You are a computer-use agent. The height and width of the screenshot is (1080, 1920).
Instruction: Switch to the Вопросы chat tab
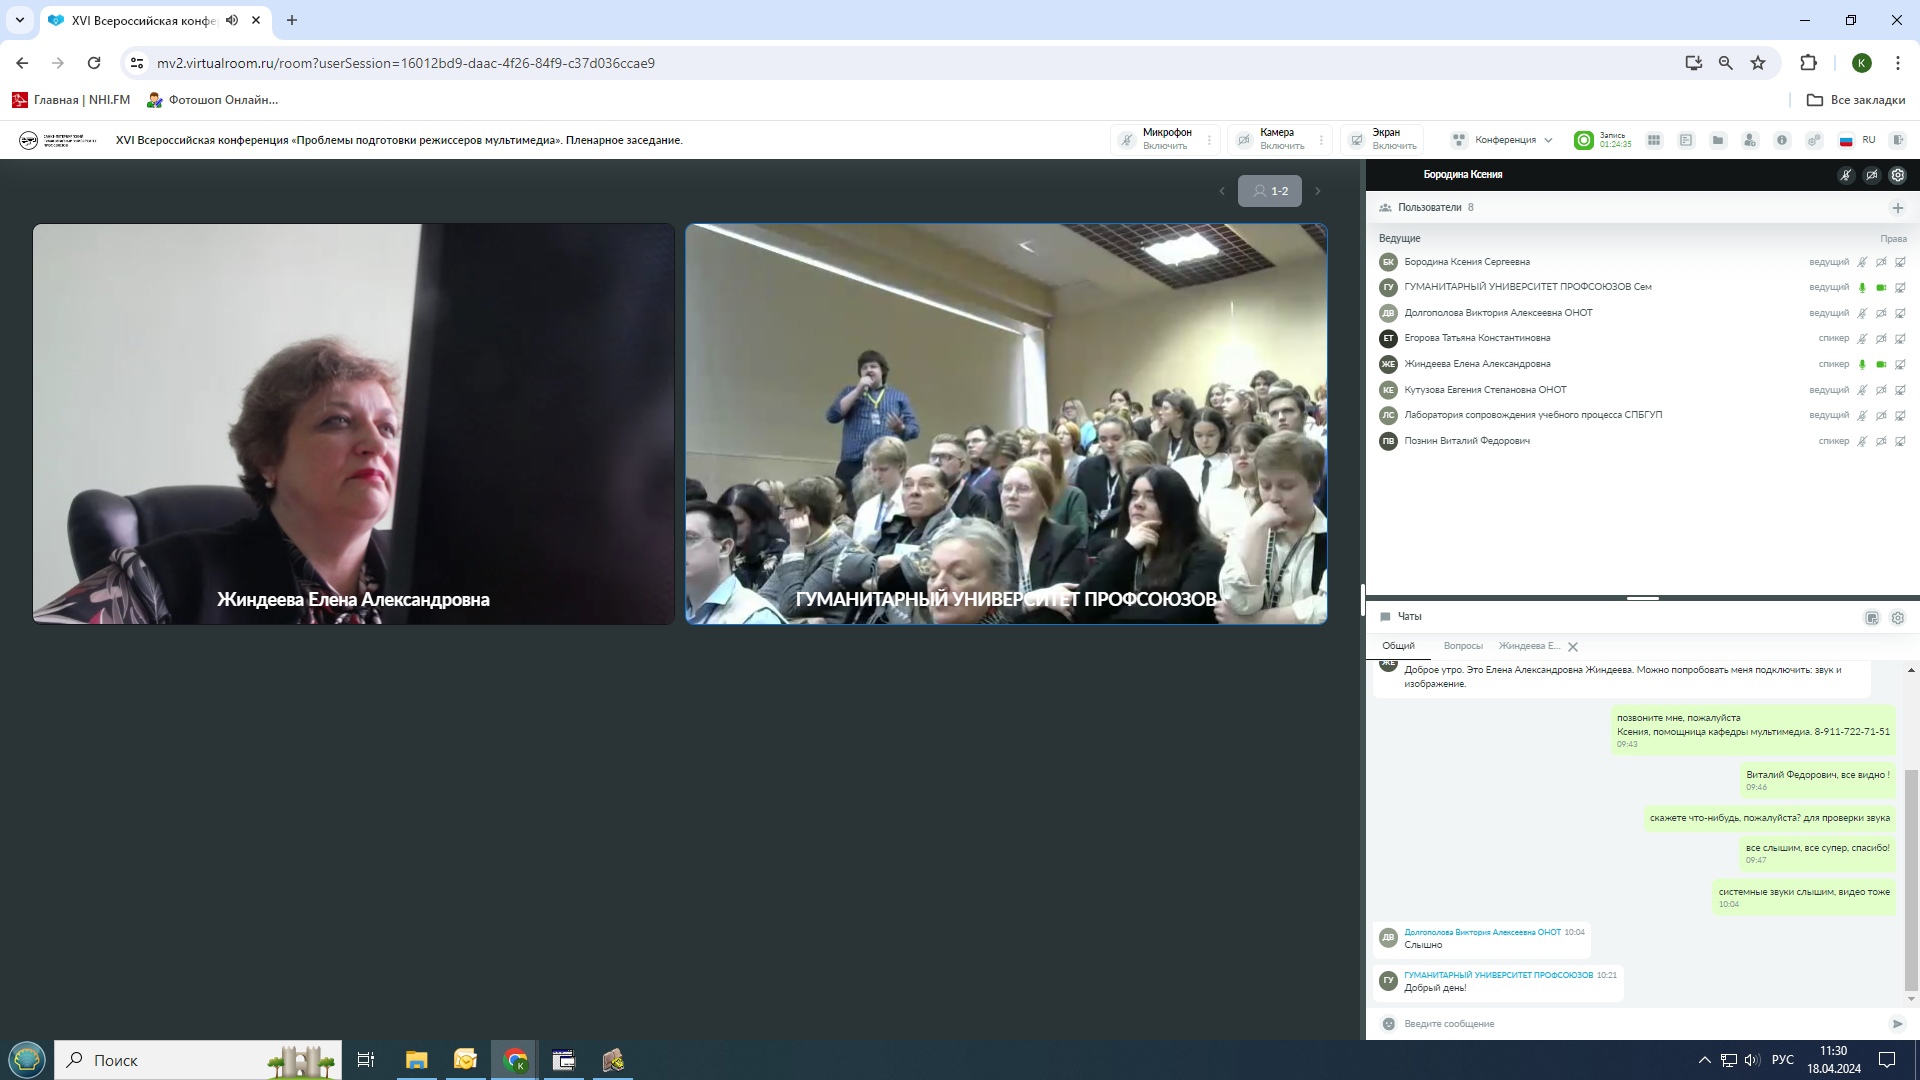click(x=1463, y=646)
